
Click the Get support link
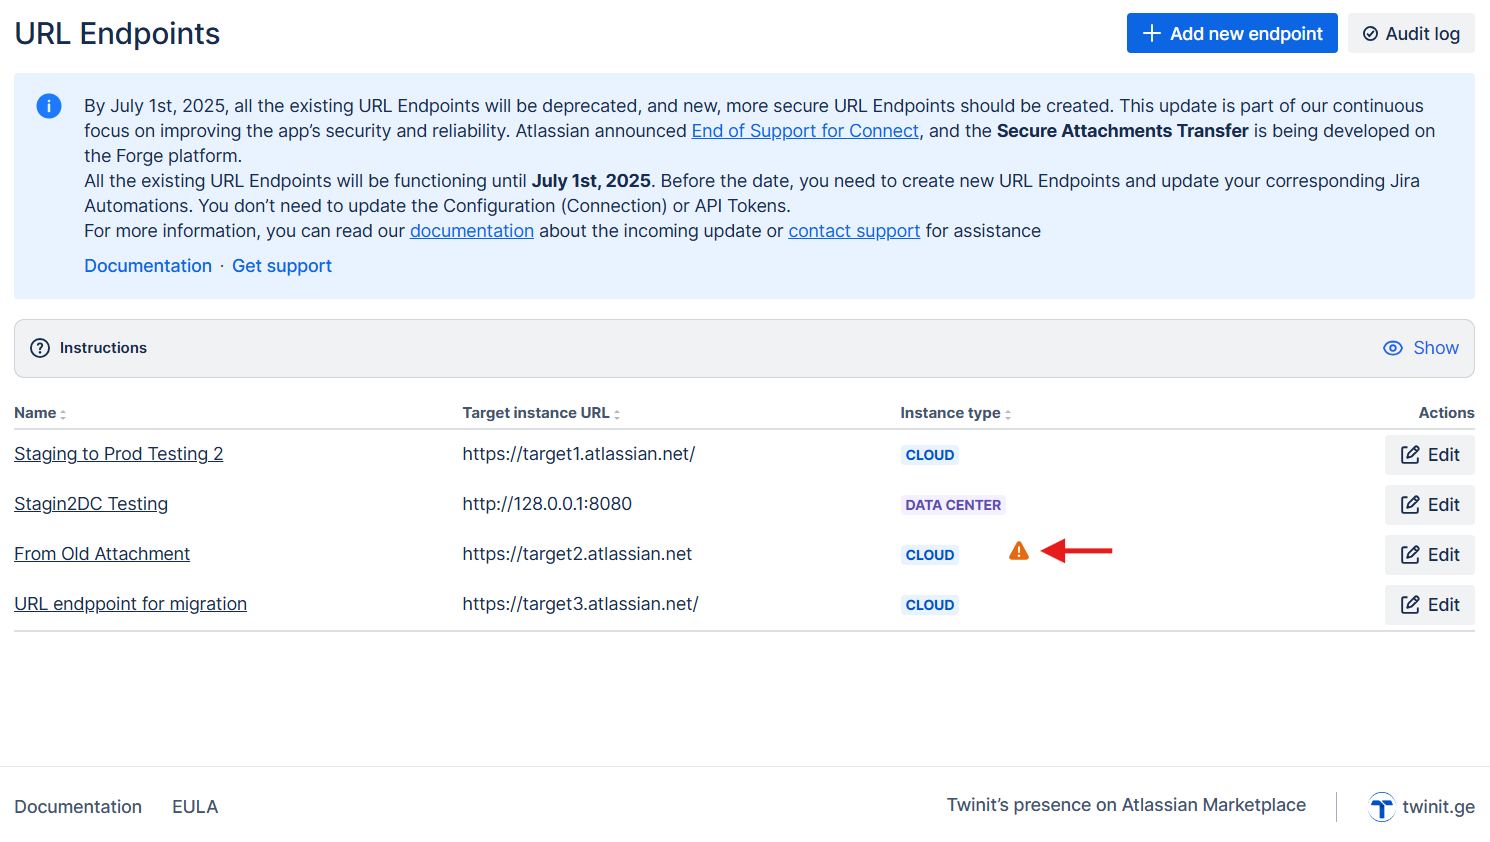[282, 266]
